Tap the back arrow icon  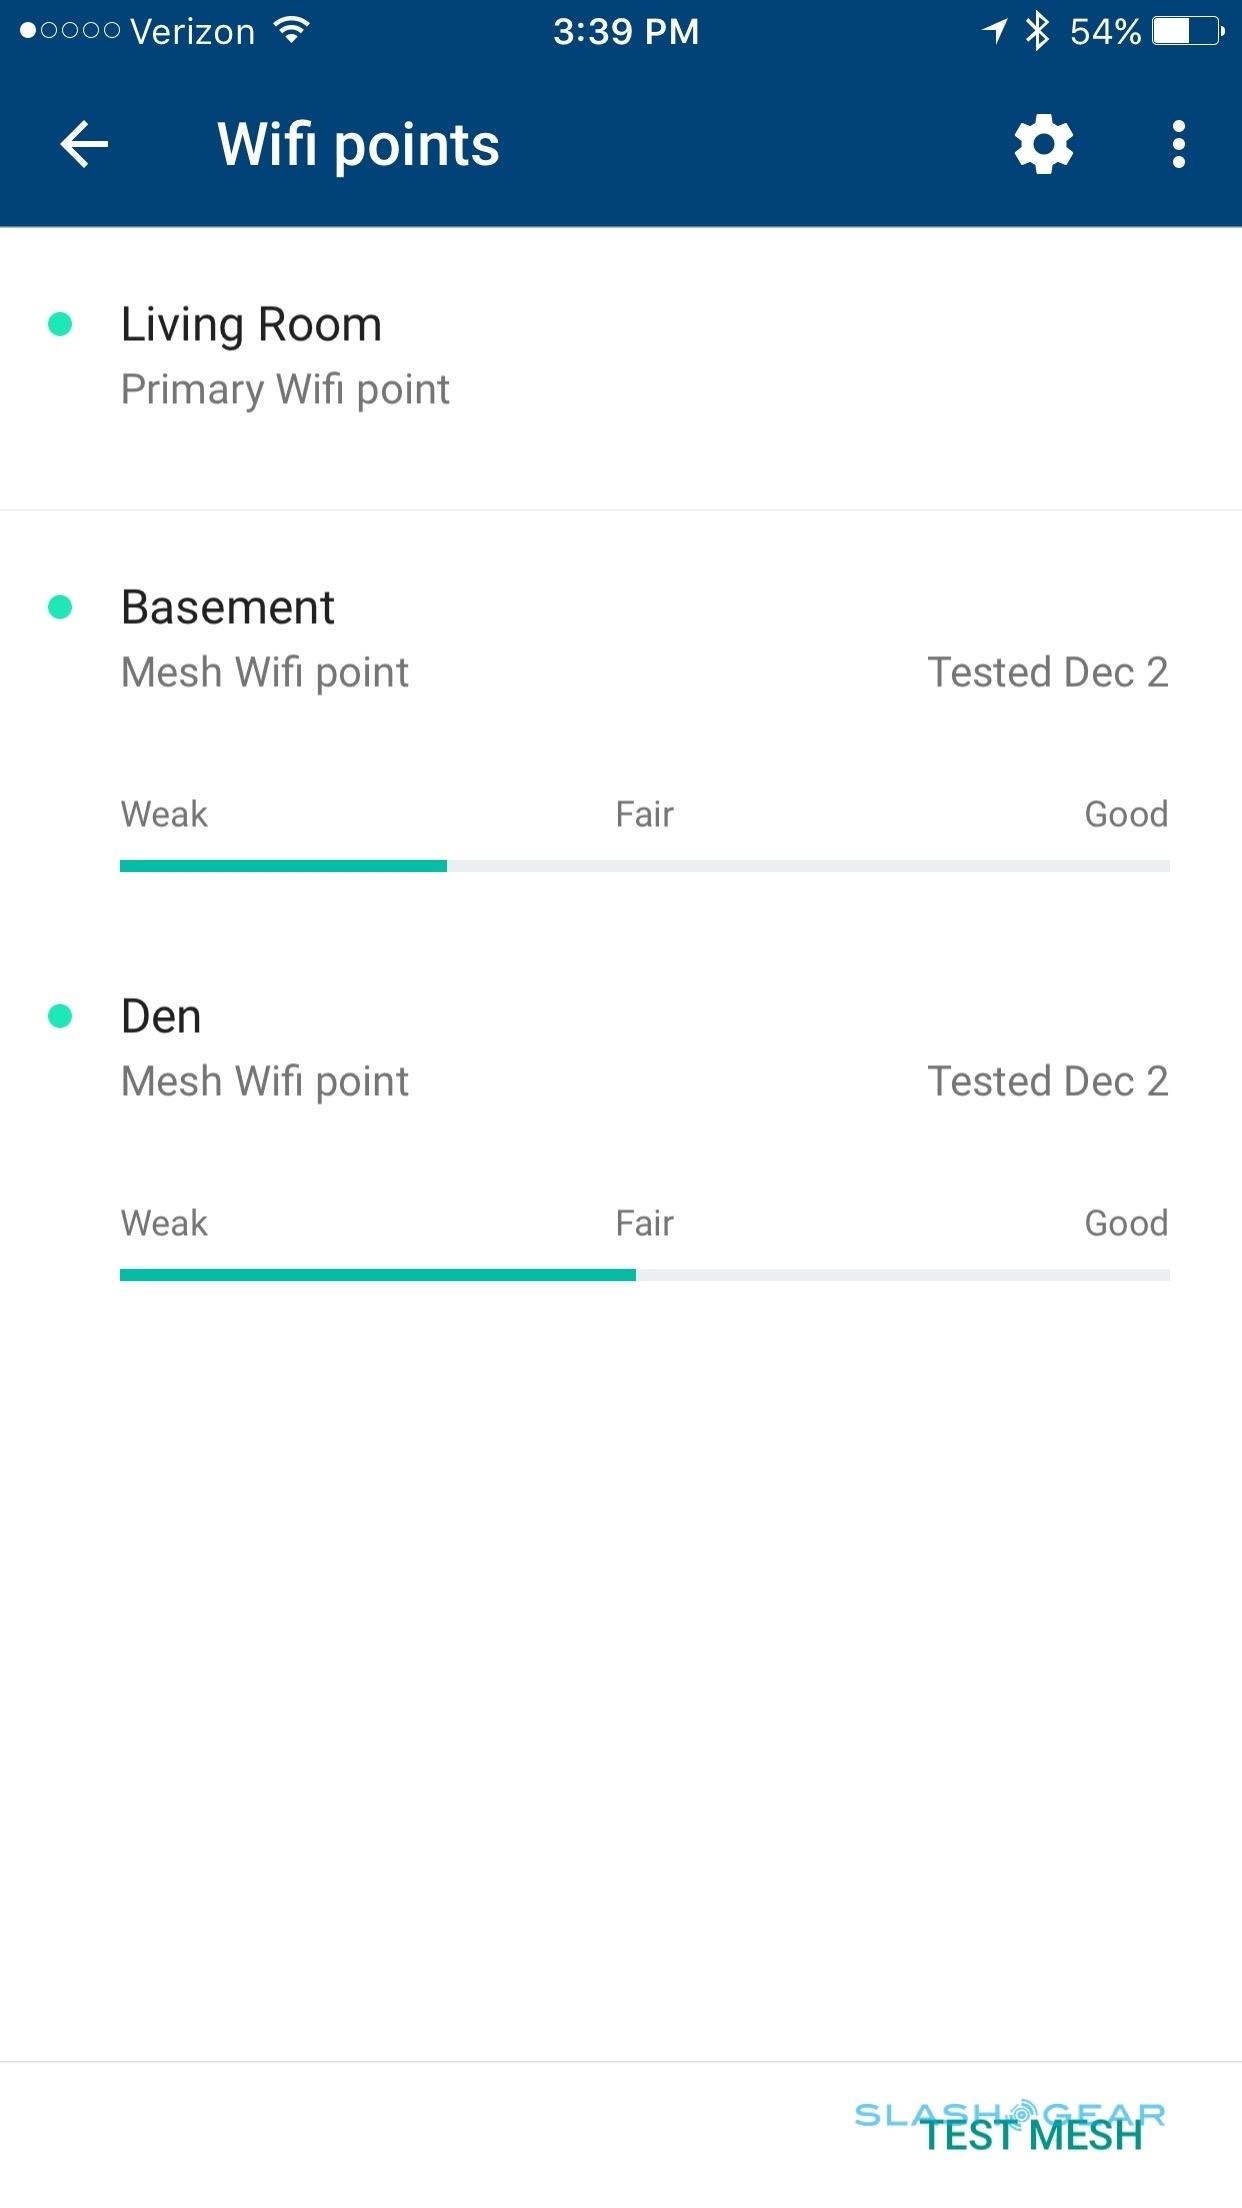coord(84,145)
